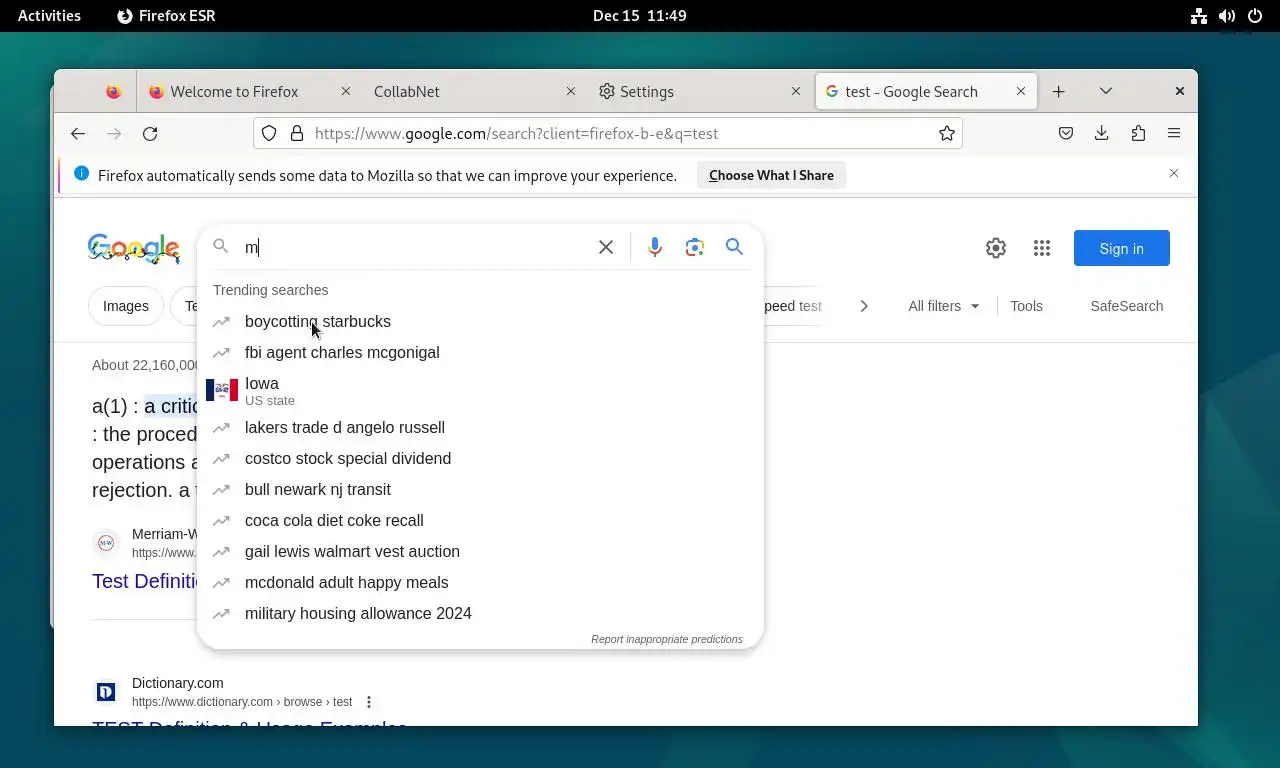Open the Google apps grid icon
The height and width of the screenshot is (768, 1280).
click(1042, 248)
